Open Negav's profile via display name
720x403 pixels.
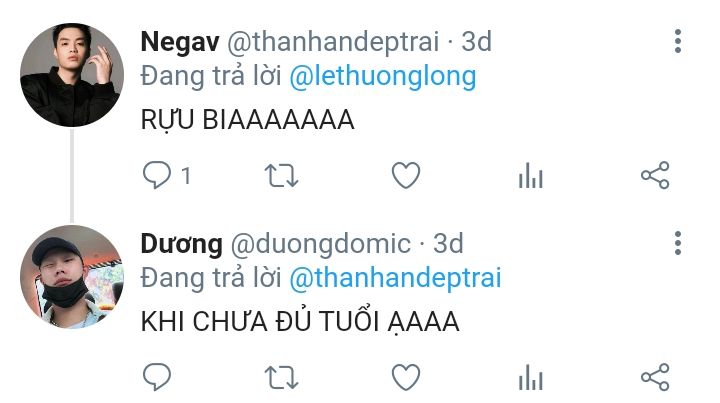pyautogui.click(x=180, y=42)
